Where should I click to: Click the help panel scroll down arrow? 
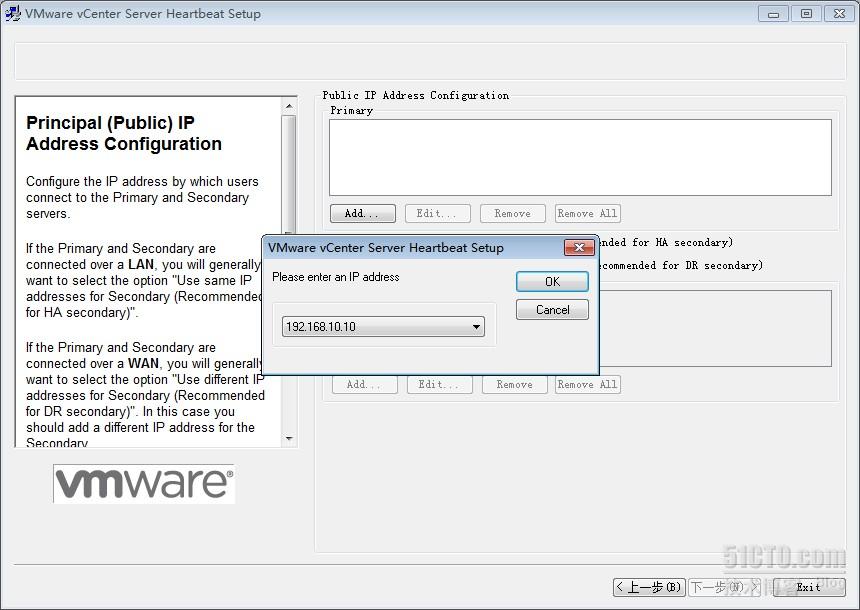[x=289, y=439]
